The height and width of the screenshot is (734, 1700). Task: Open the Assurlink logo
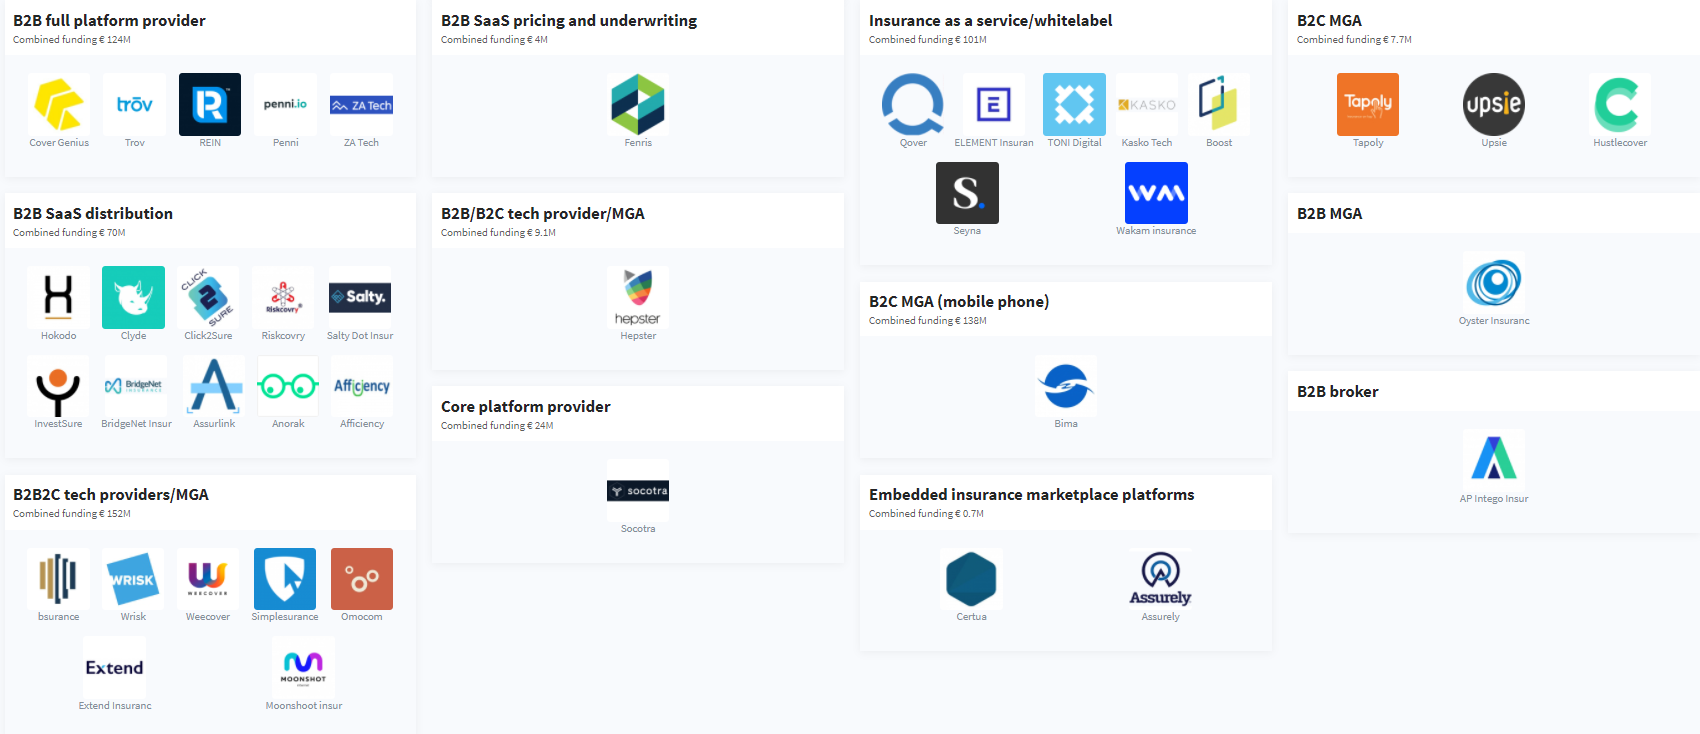(x=214, y=386)
